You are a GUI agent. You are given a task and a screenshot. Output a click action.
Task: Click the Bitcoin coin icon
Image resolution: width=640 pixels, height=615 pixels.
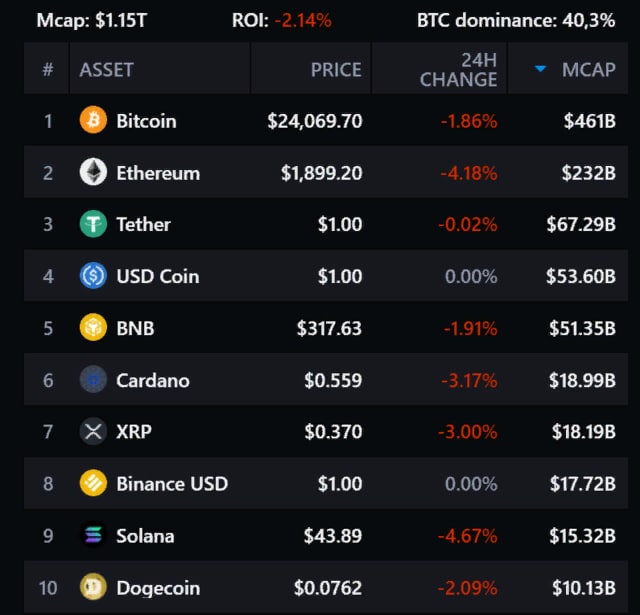coord(93,121)
